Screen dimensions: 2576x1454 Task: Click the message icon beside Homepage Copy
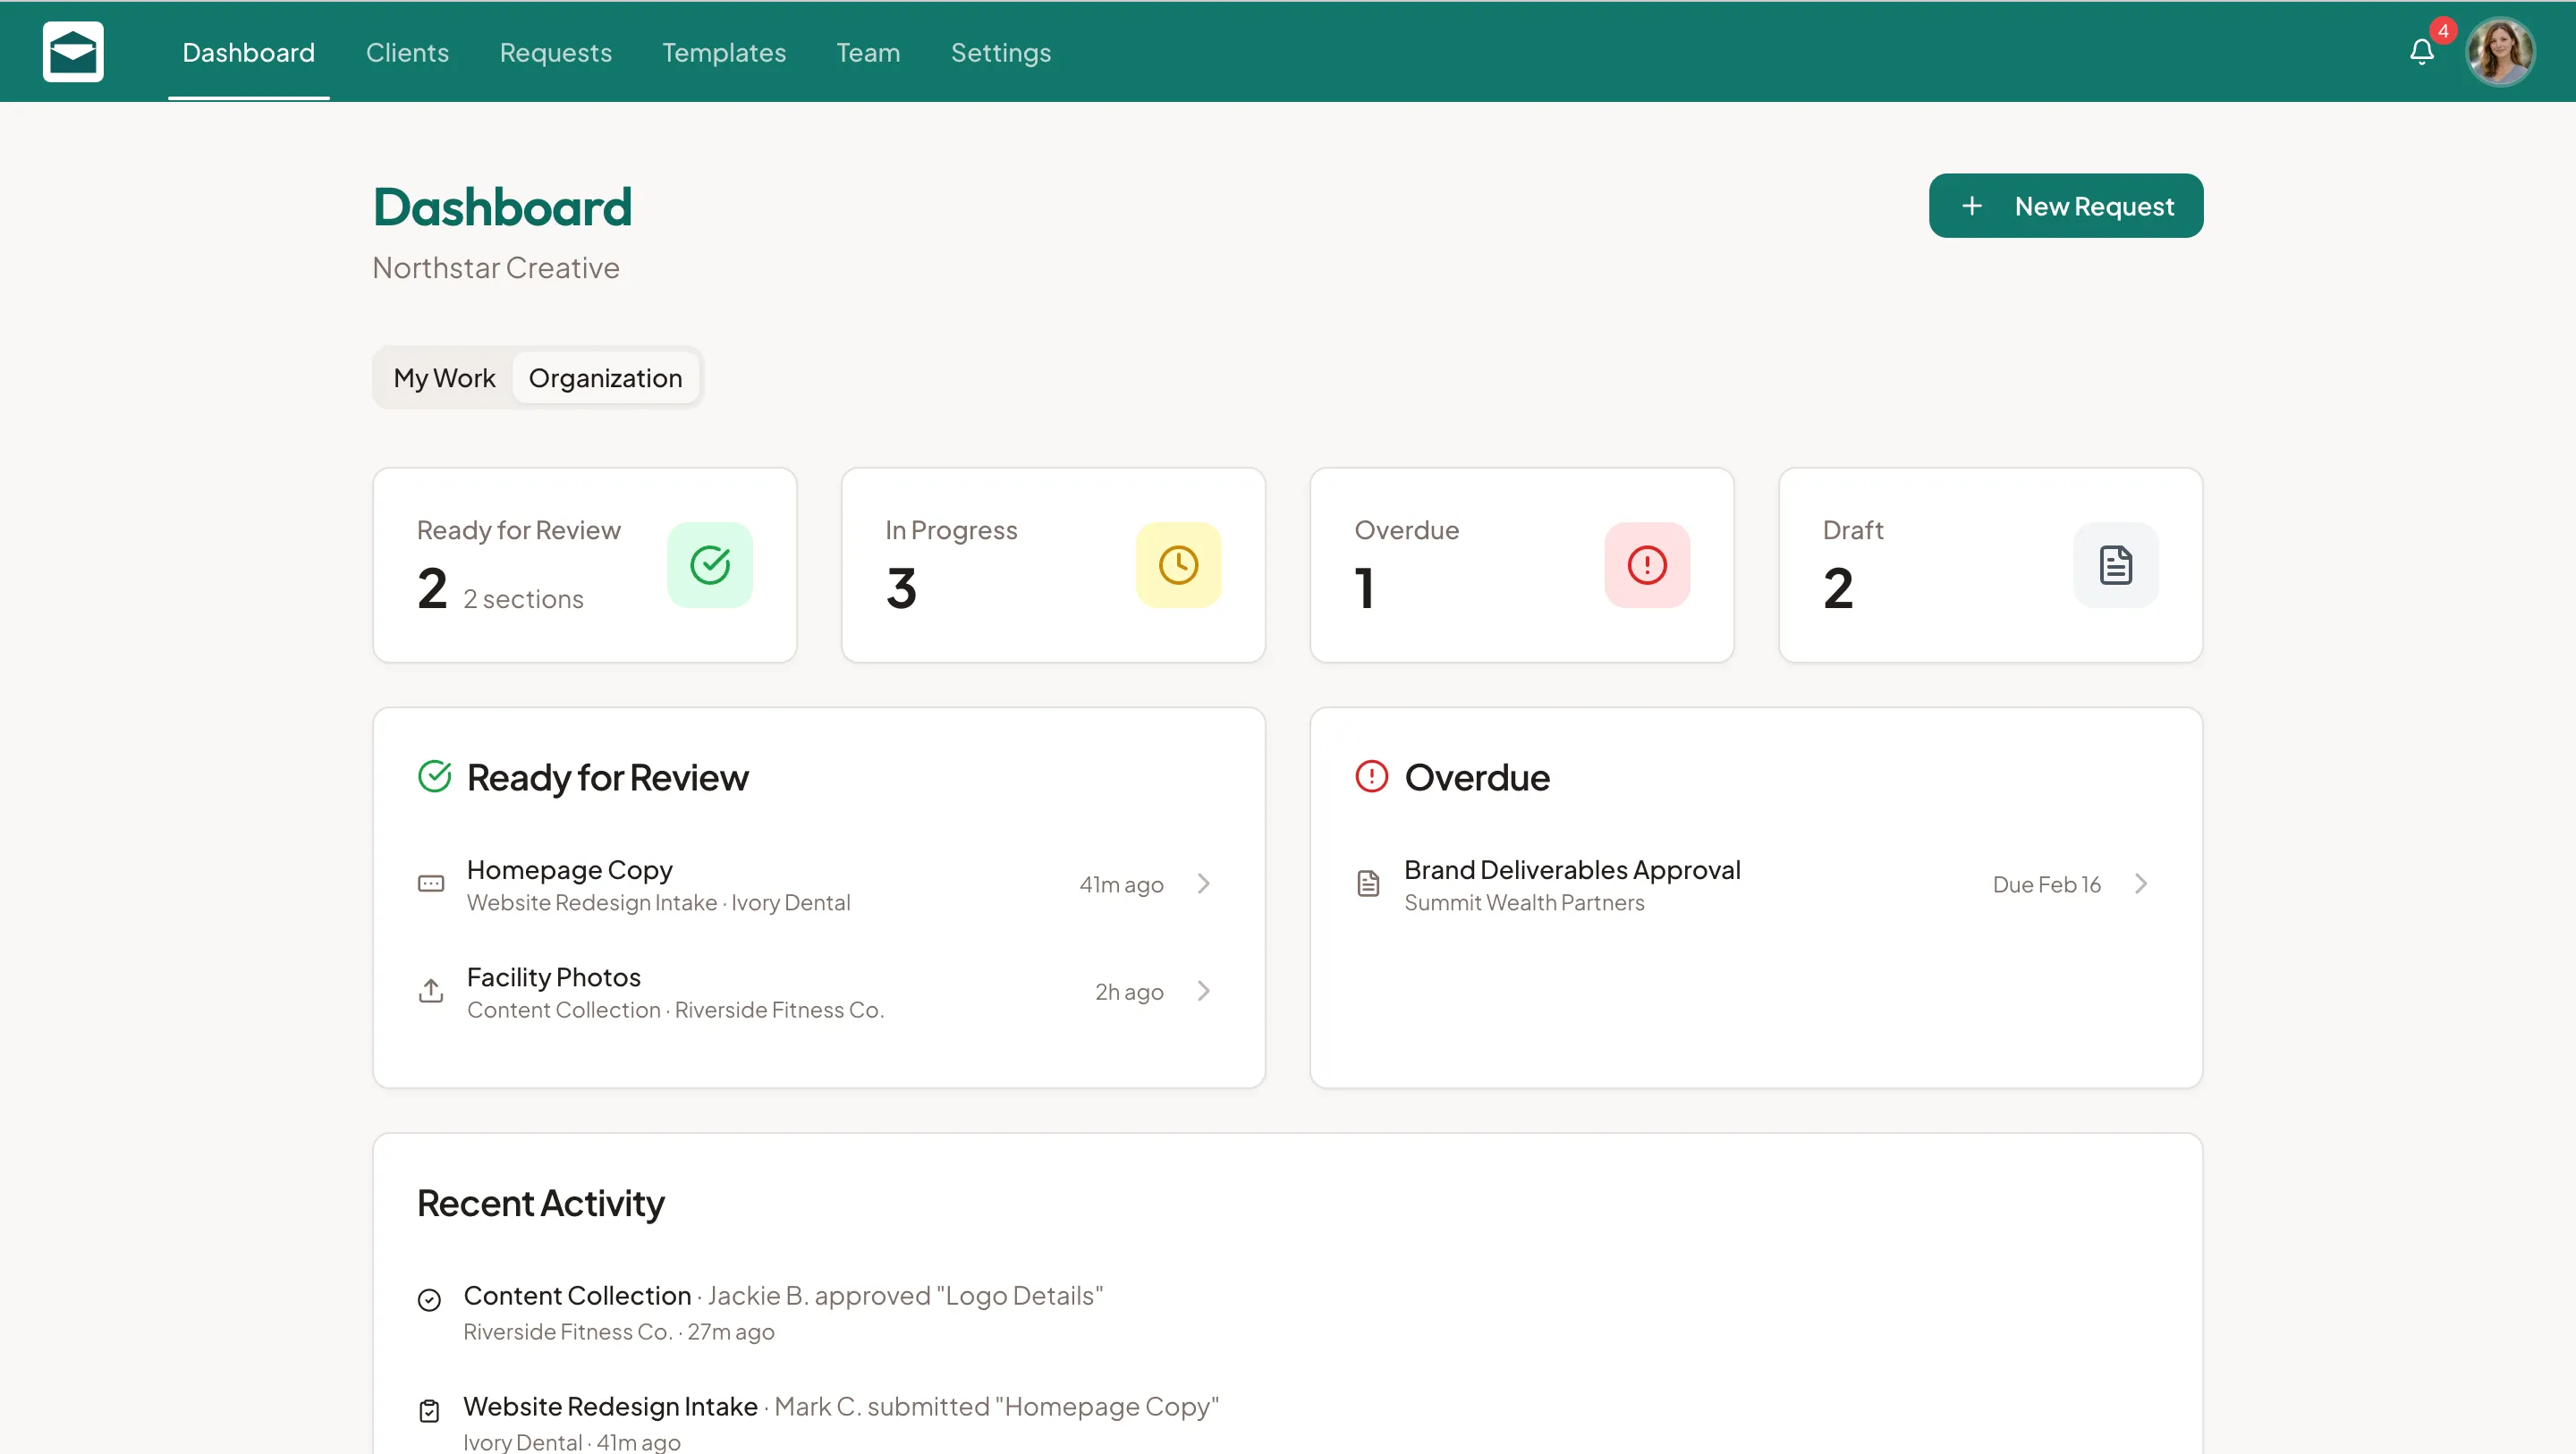pyautogui.click(x=430, y=883)
